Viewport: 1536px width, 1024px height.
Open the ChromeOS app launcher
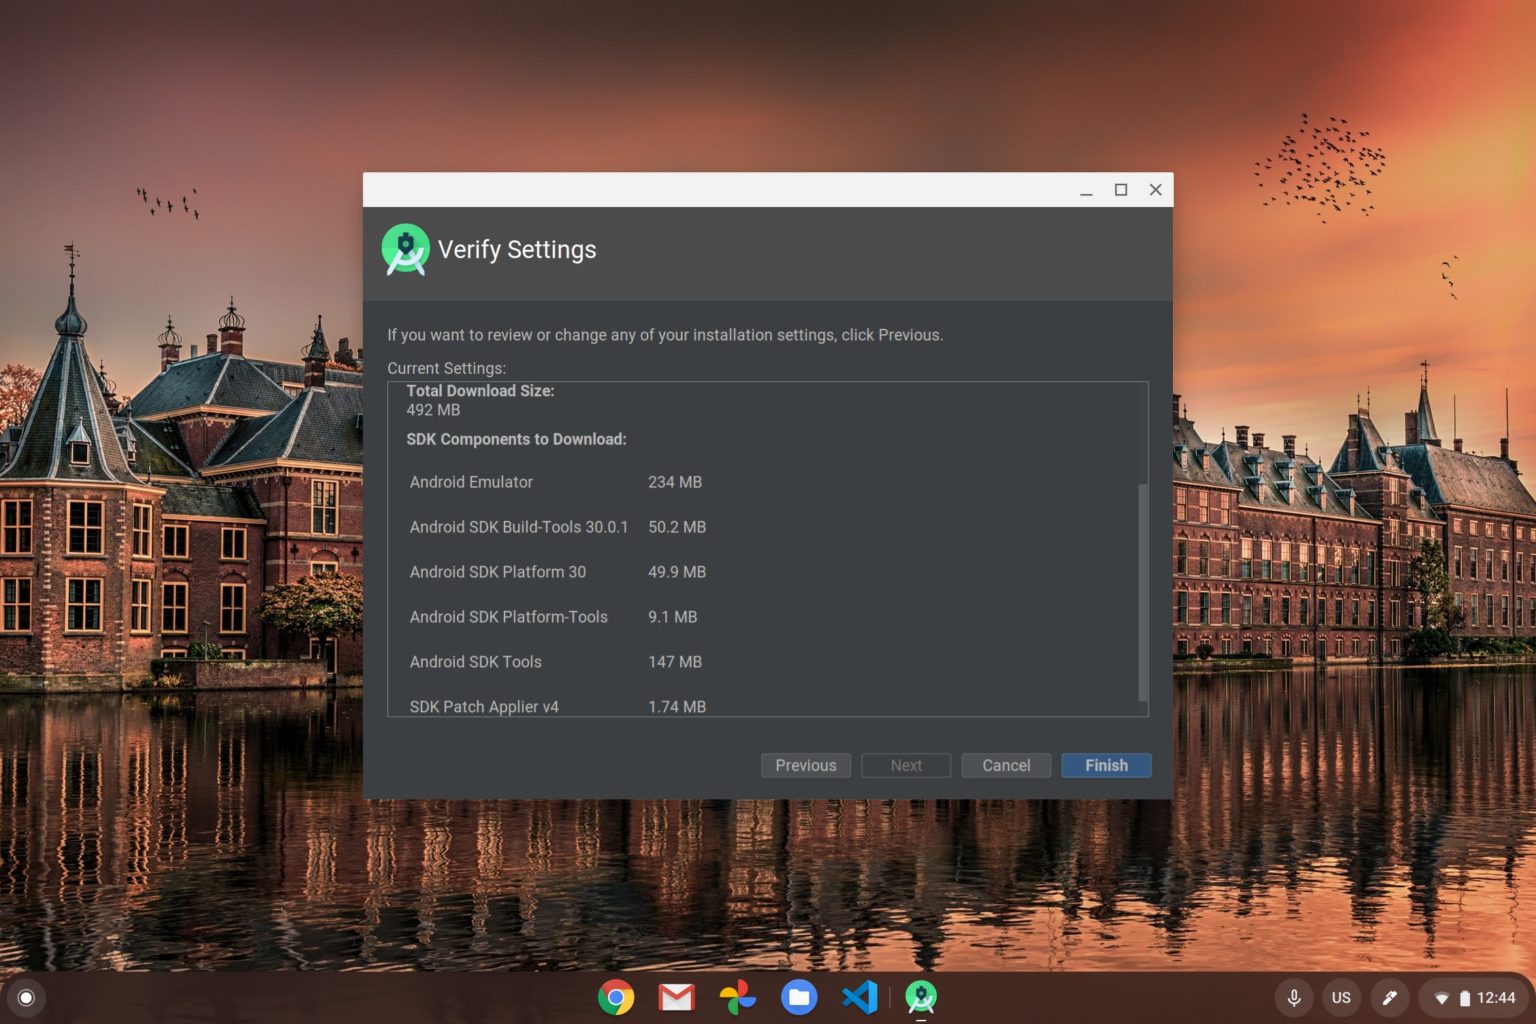pos(27,997)
